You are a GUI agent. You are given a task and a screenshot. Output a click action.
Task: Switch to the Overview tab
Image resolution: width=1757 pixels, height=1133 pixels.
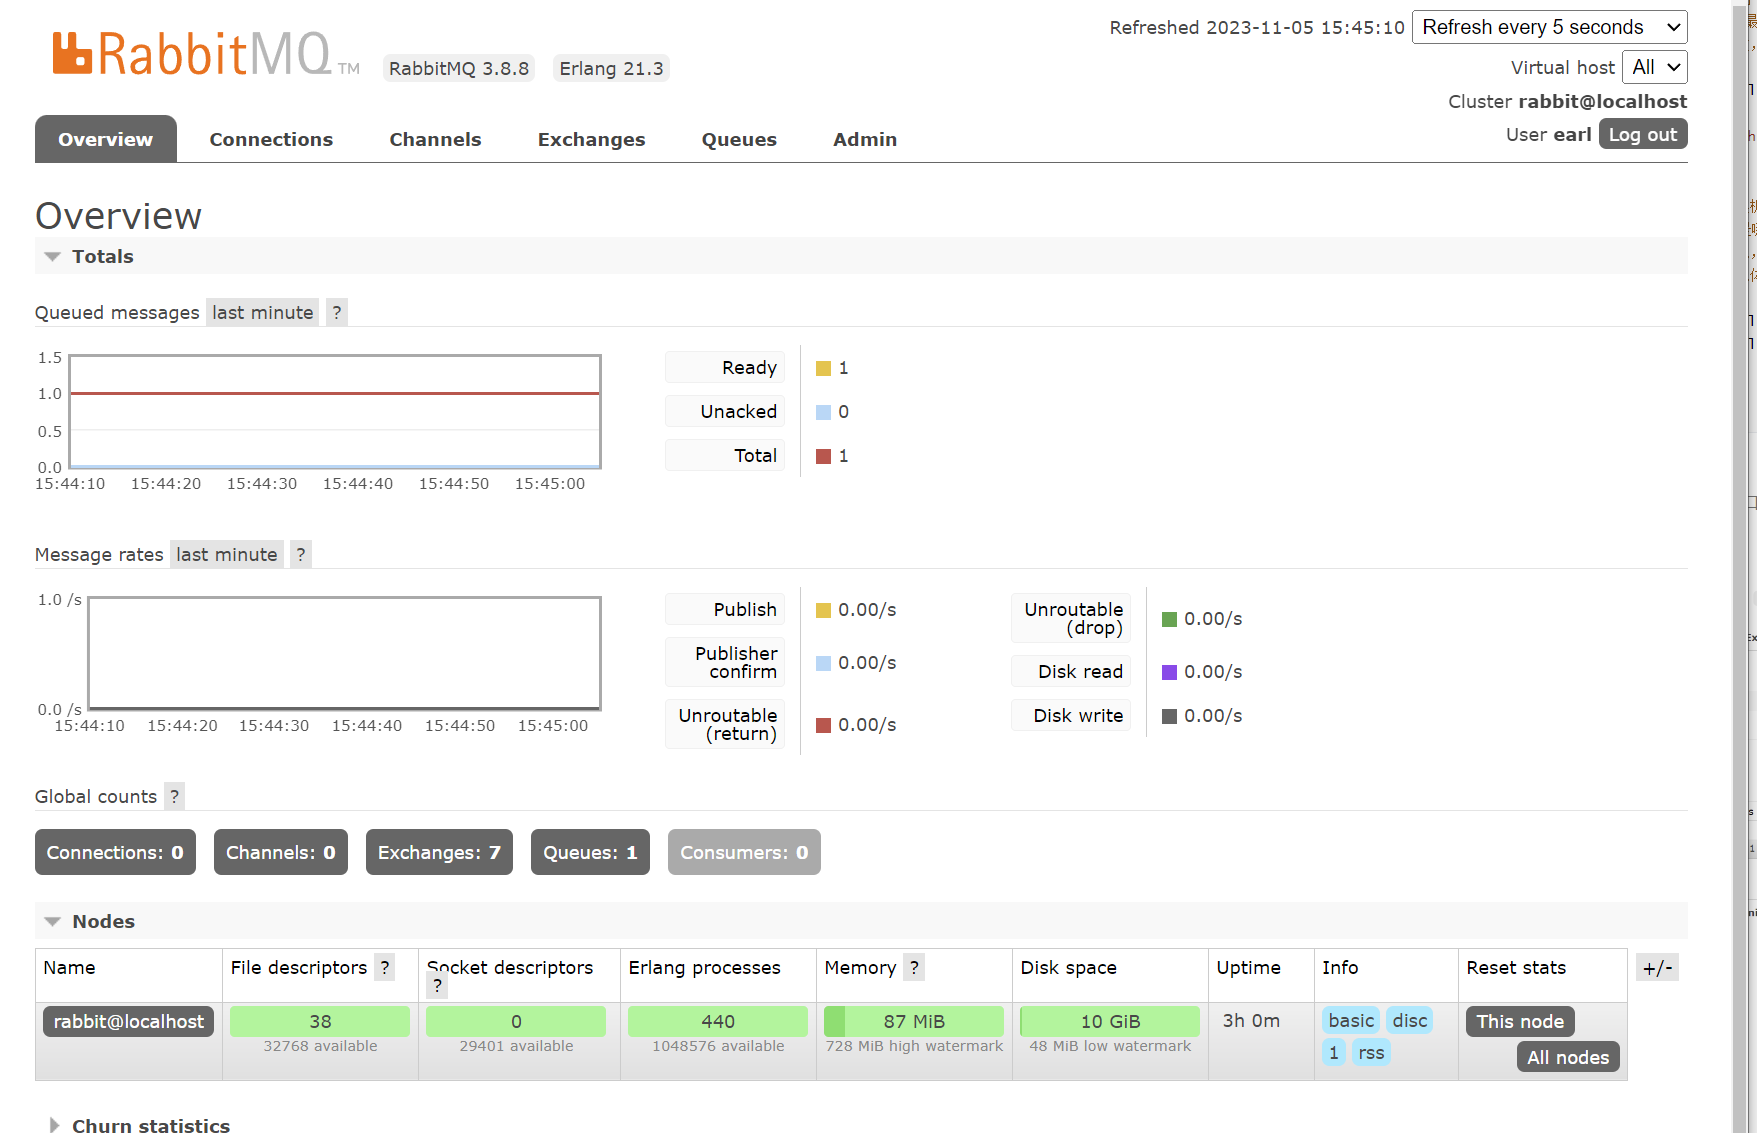(x=106, y=139)
